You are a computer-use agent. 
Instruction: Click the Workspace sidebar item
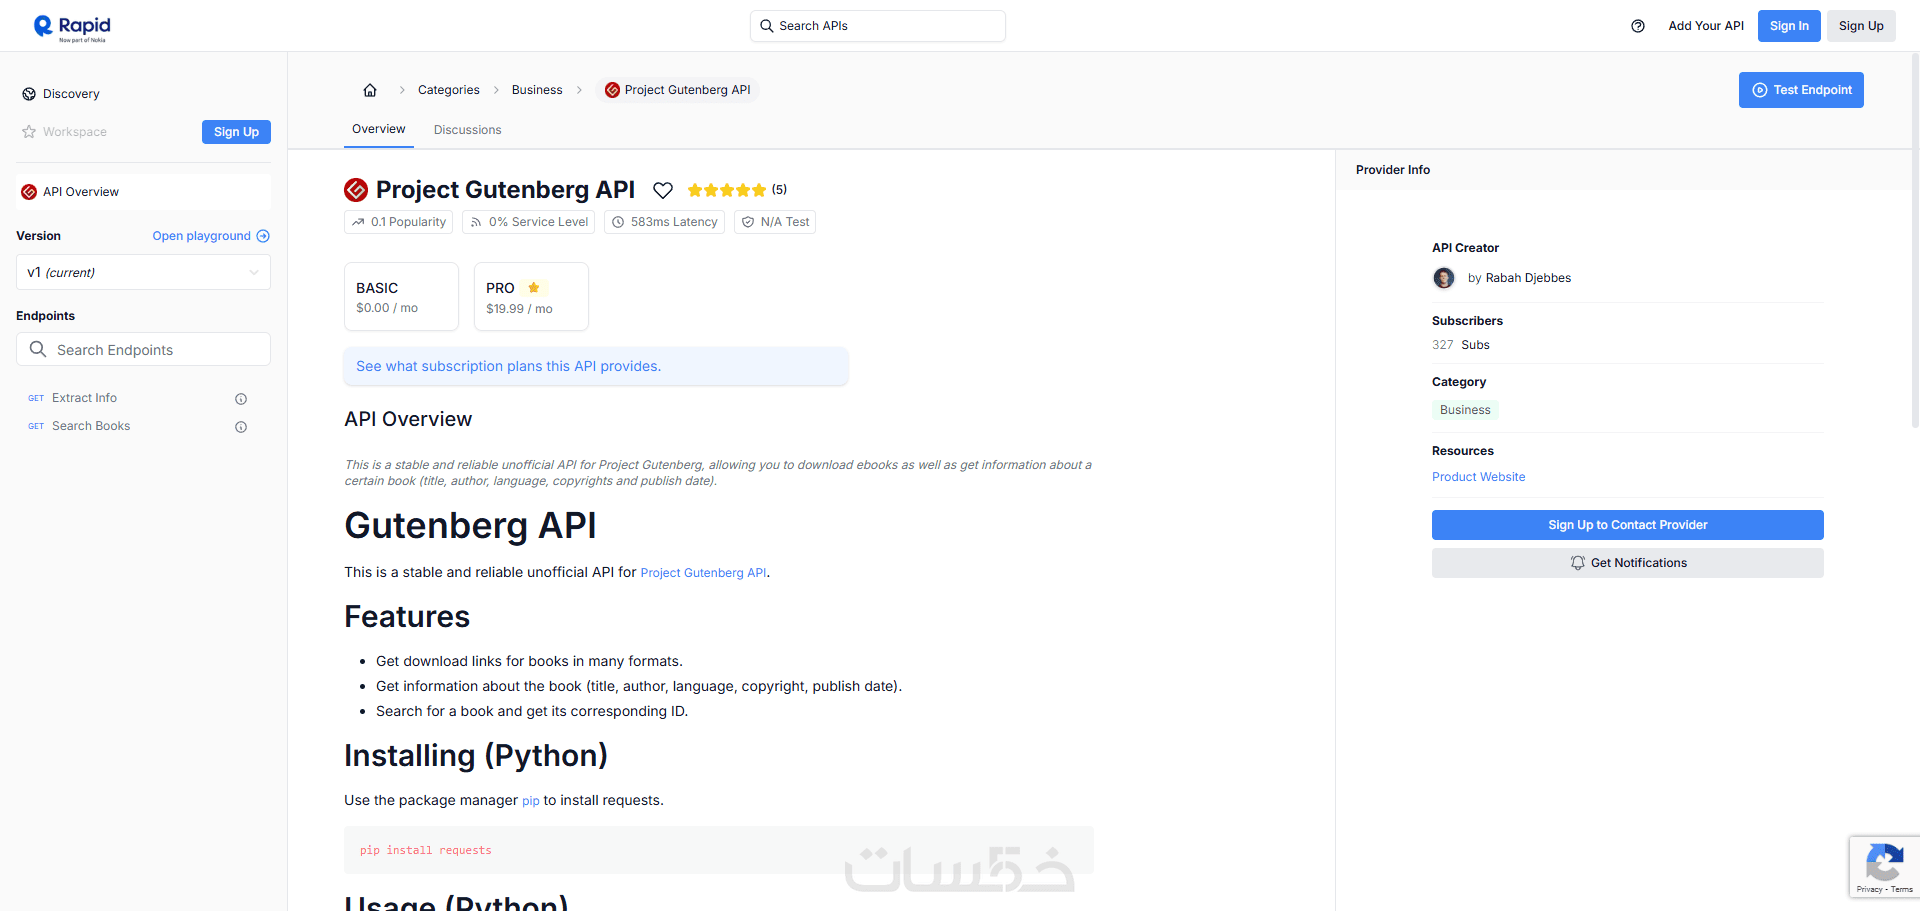(75, 132)
